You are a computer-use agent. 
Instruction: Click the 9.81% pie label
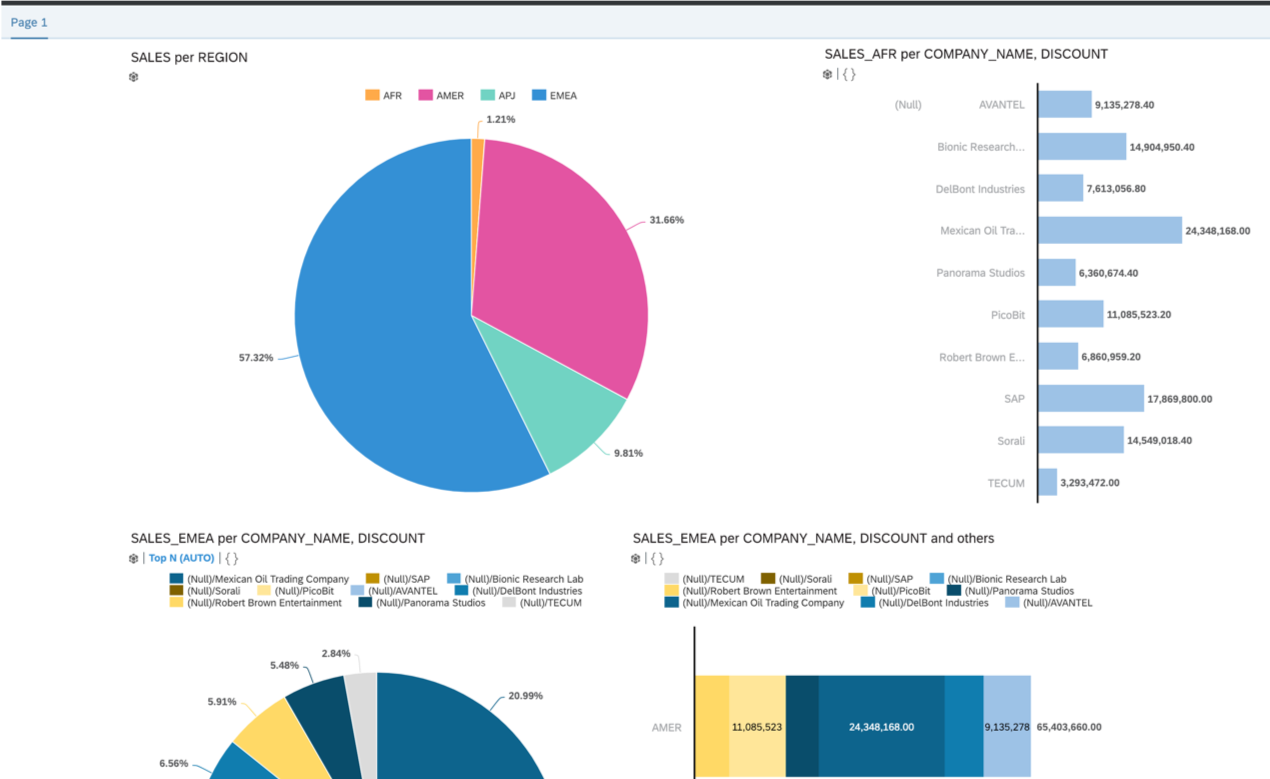click(628, 453)
